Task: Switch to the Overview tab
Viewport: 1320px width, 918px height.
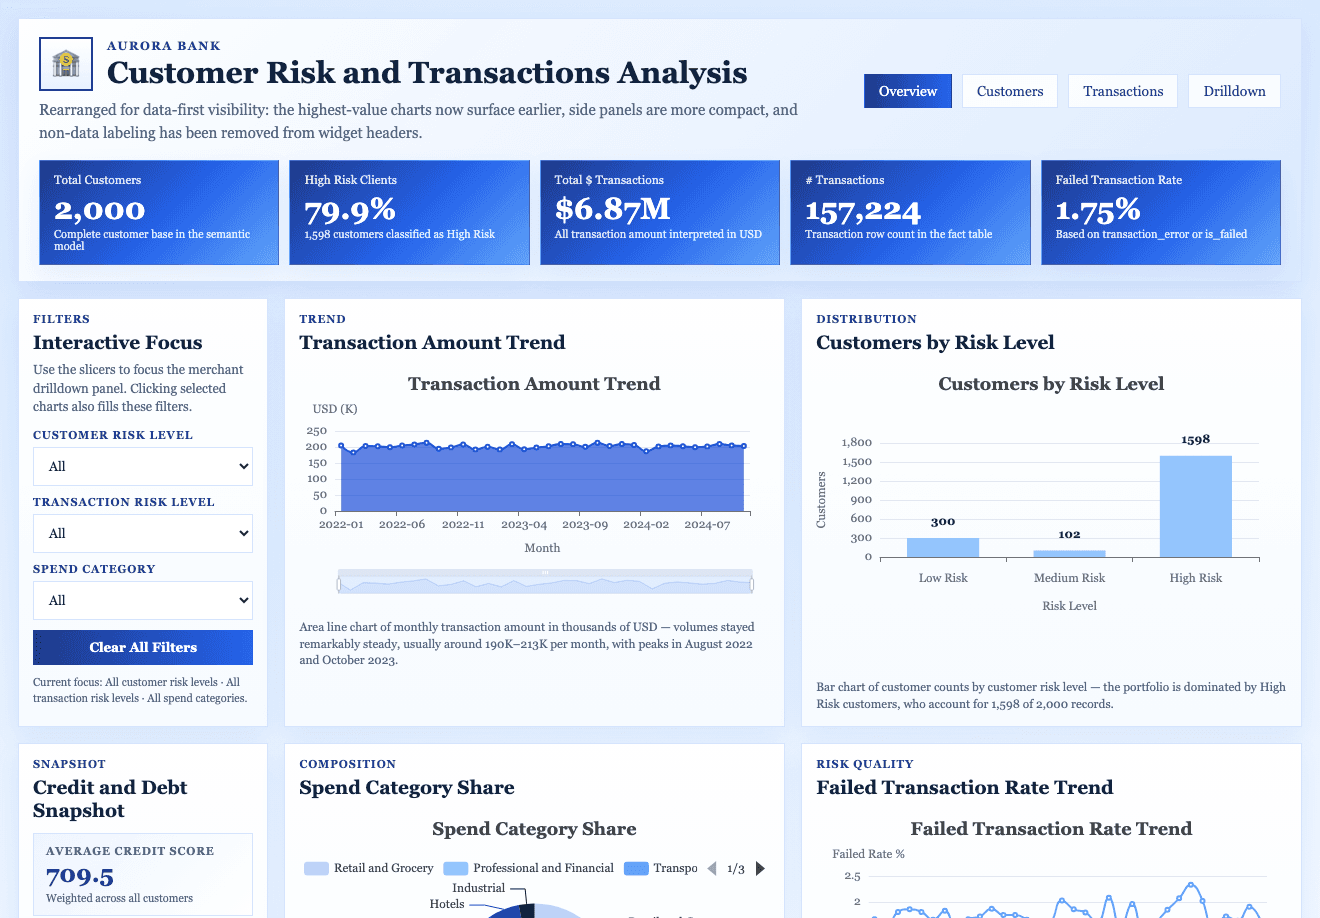Action: coord(908,91)
